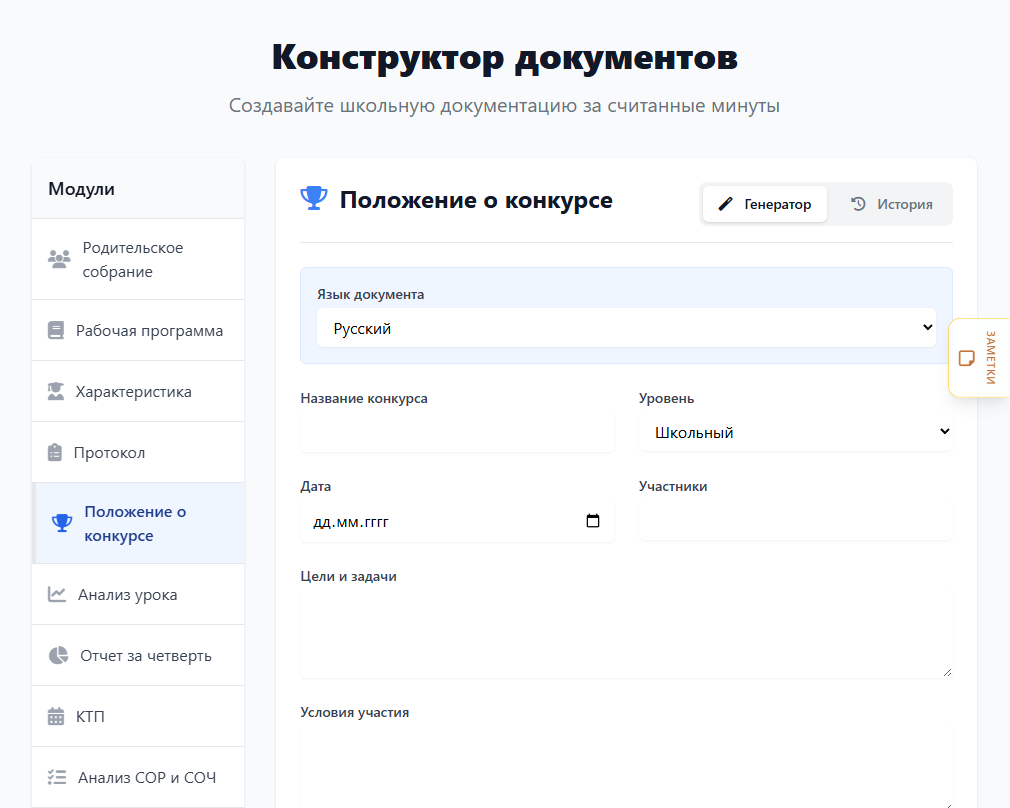Click the Название конкурса label

click(364, 398)
